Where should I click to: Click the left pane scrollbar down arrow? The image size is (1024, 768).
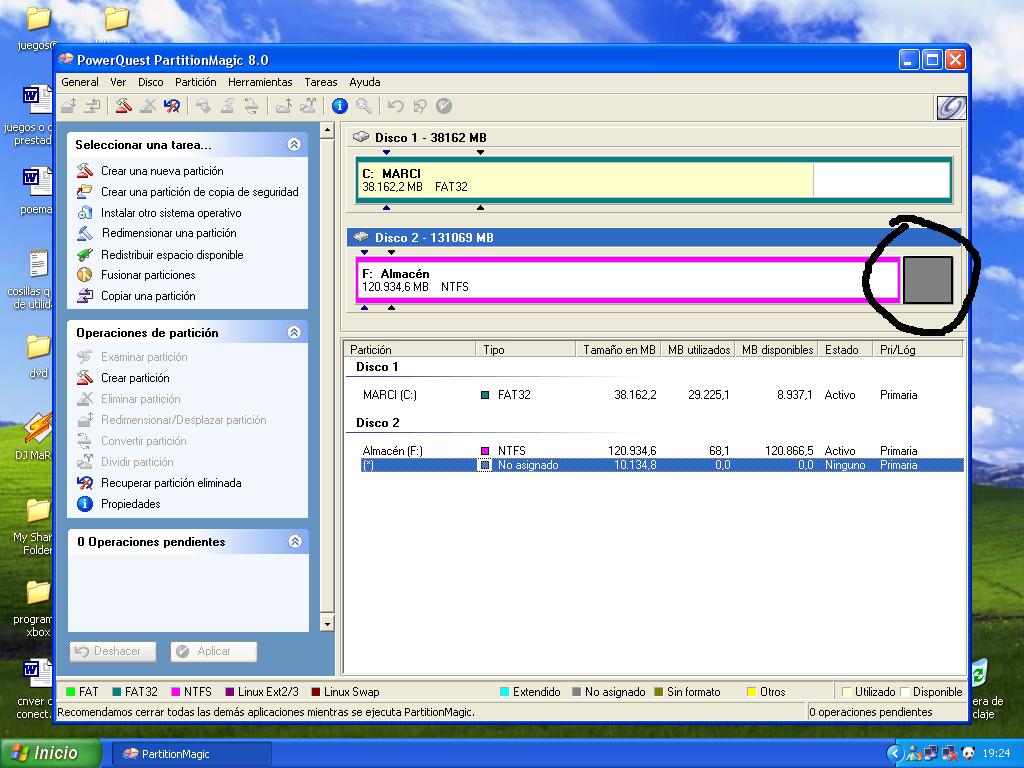click(327, 624)
